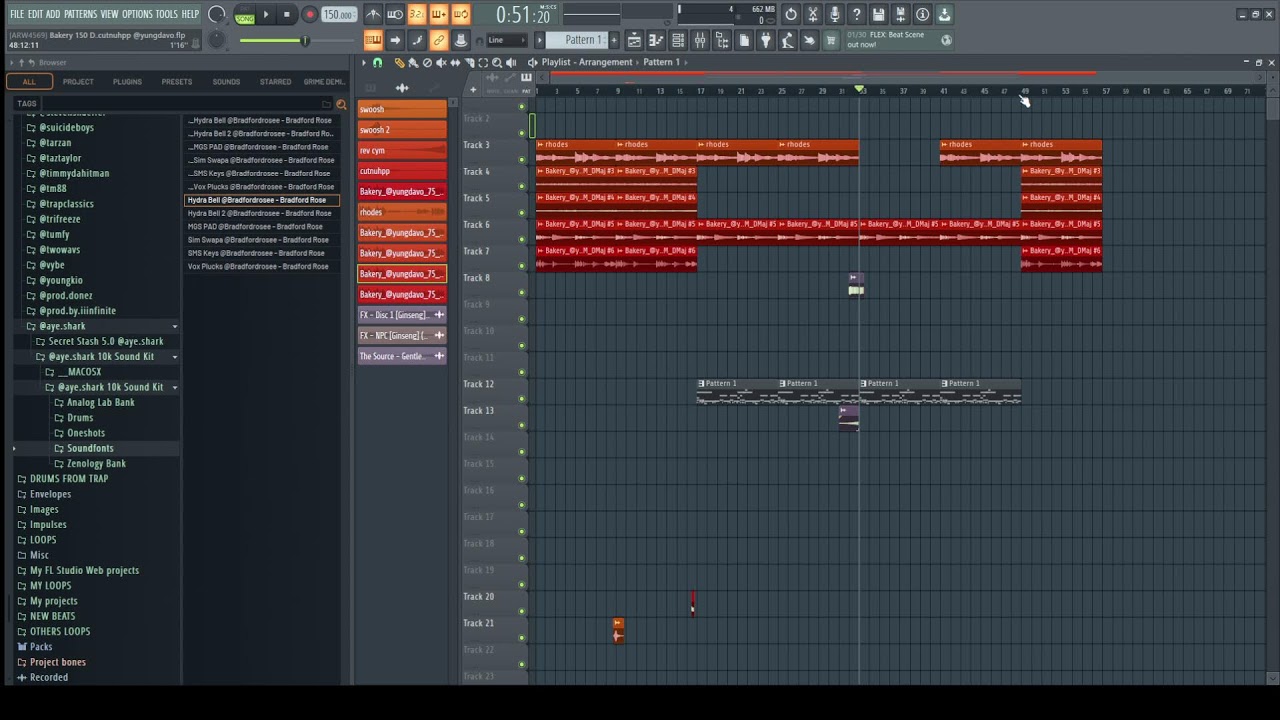Screen dimensions: 1280x720
Task: Collapse the @aye.shark folder
Action: pyautogui.click(x=61, y=326)
